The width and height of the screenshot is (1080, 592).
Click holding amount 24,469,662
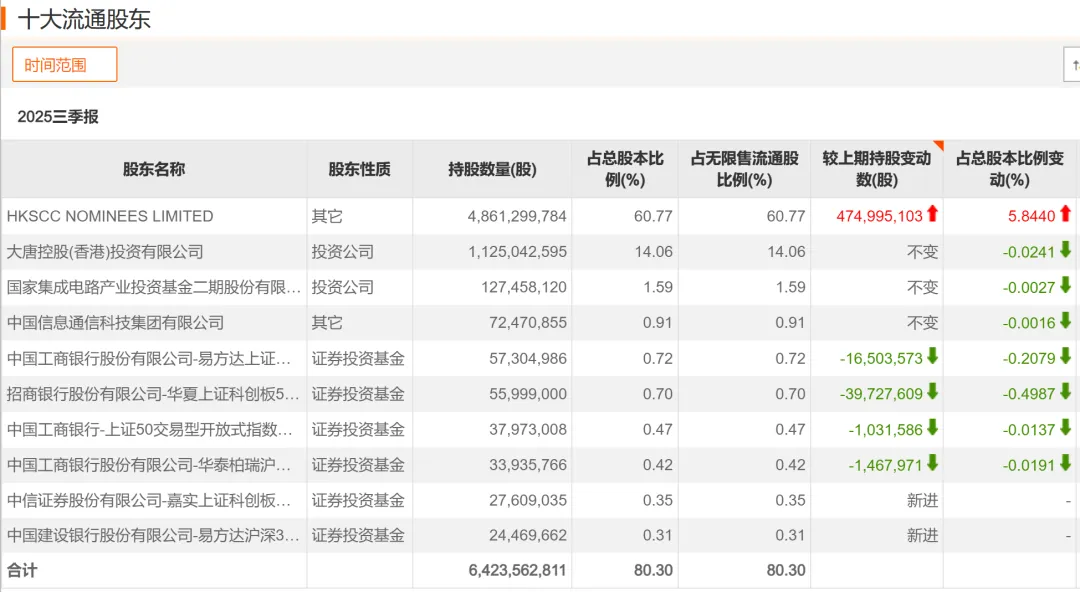[528, 535]
